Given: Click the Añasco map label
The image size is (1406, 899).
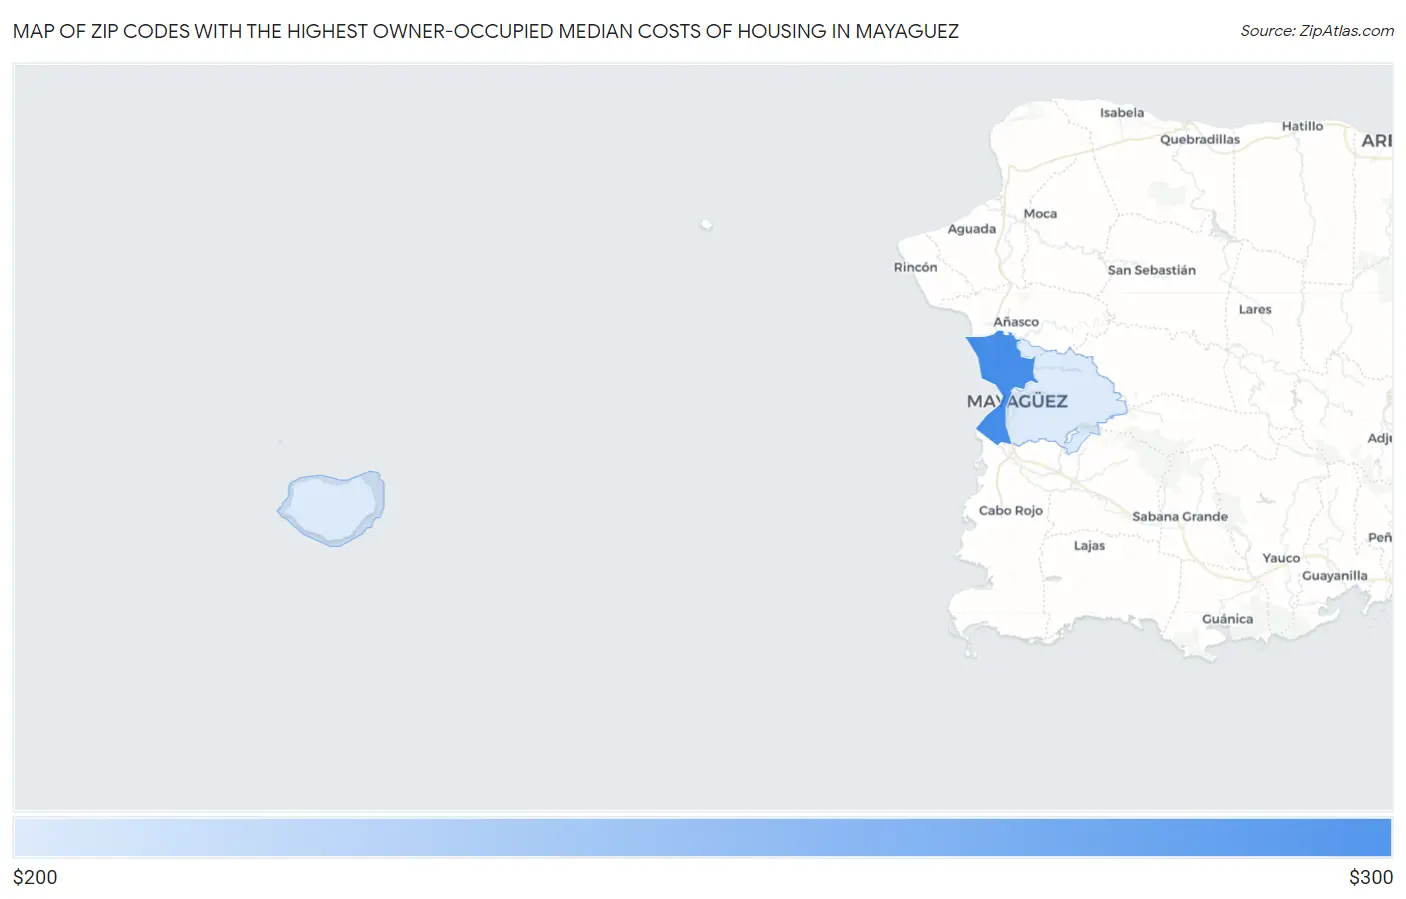Looking at the screenshot, I should coord(1016,322).
